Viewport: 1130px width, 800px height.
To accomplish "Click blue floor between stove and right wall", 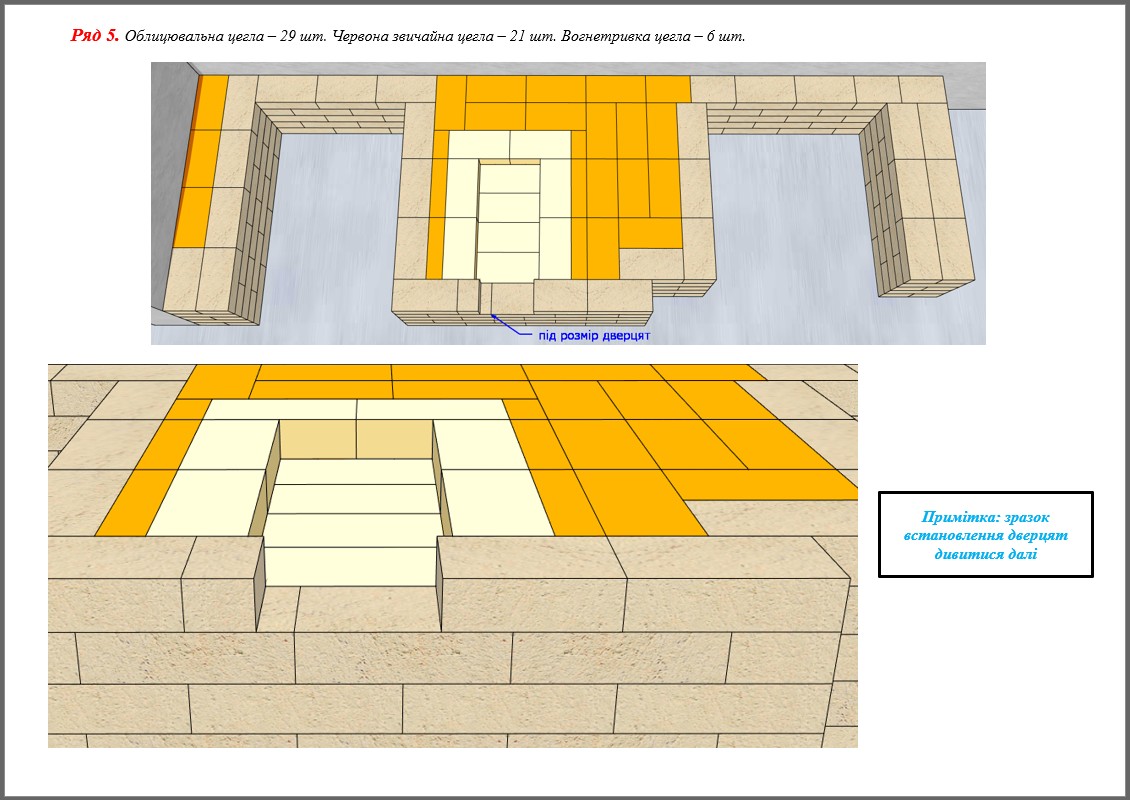I will pos(790,220).
